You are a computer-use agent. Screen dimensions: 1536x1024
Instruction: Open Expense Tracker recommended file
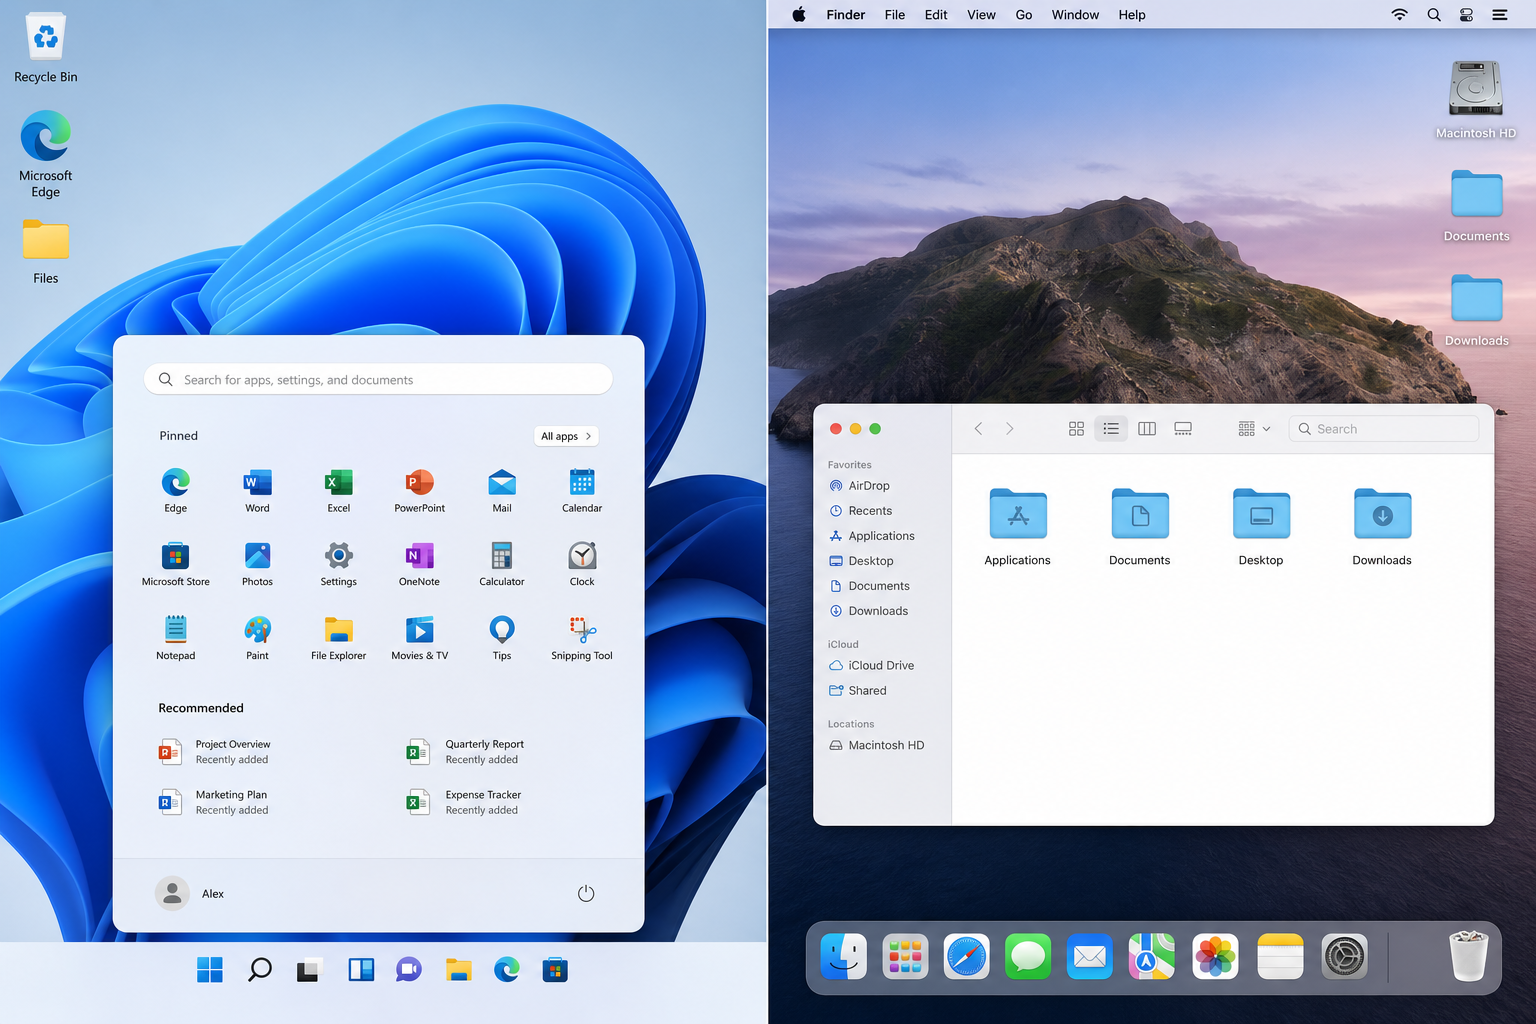pyautogui.click(x=464, y=802)
